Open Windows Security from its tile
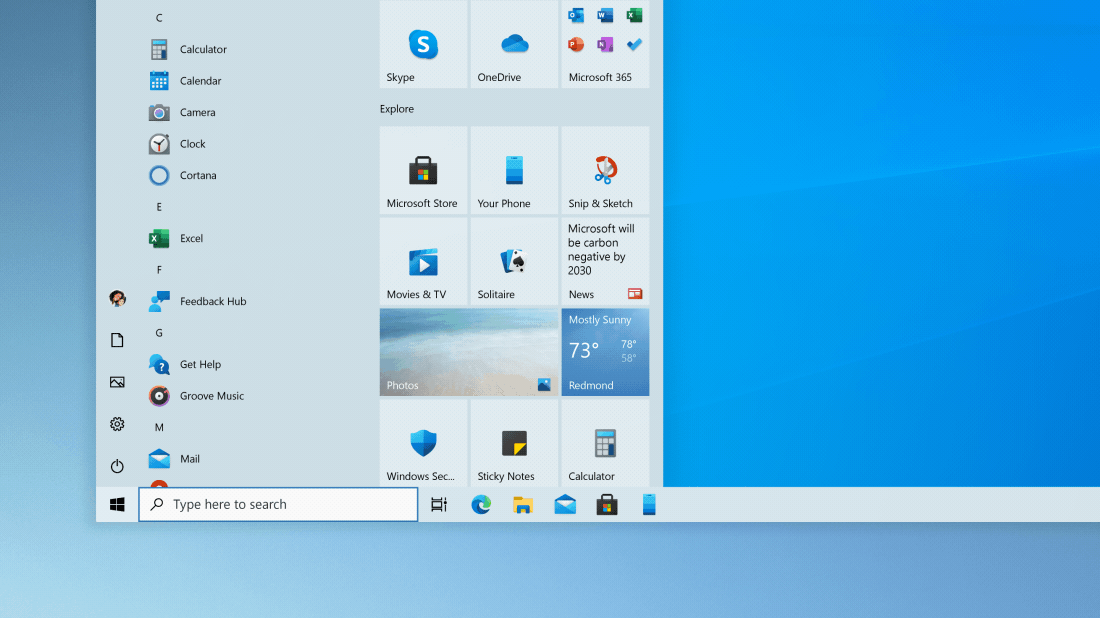1100x618 pixels. point(423,443)
